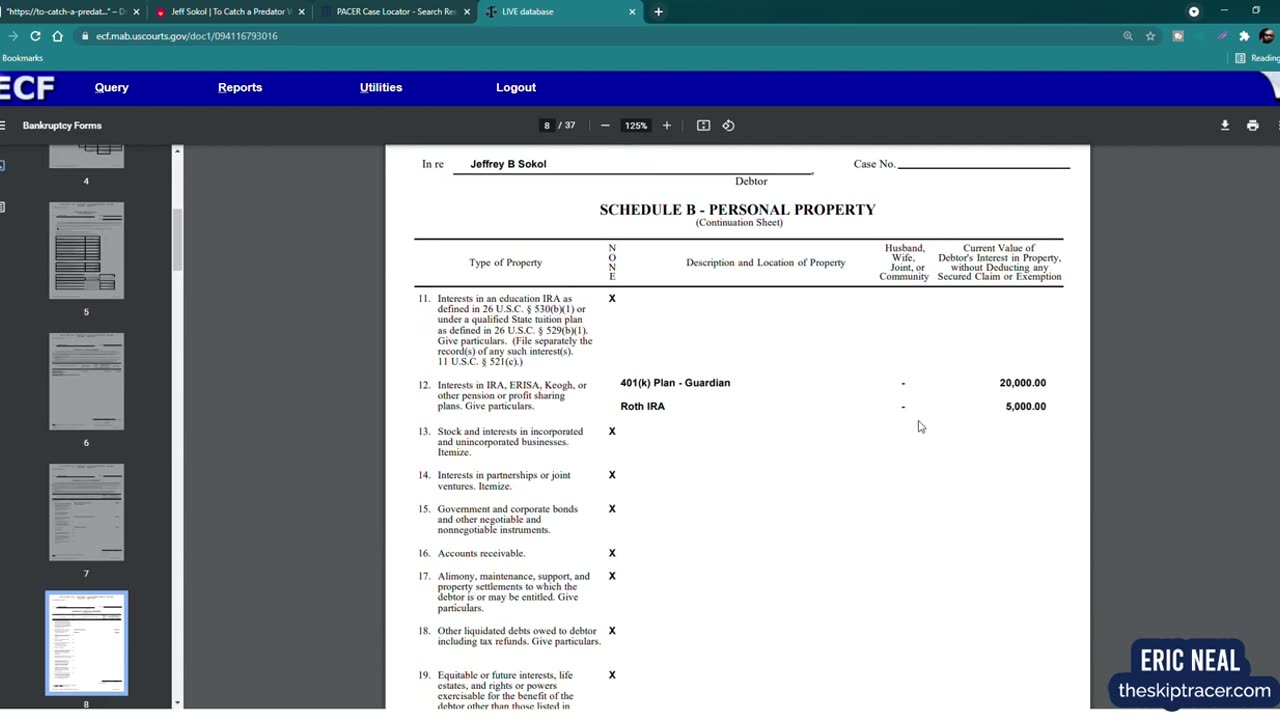Open page 7 thumbnail
The width and height of the screenshot is (1280, 720).
(87, 512)
